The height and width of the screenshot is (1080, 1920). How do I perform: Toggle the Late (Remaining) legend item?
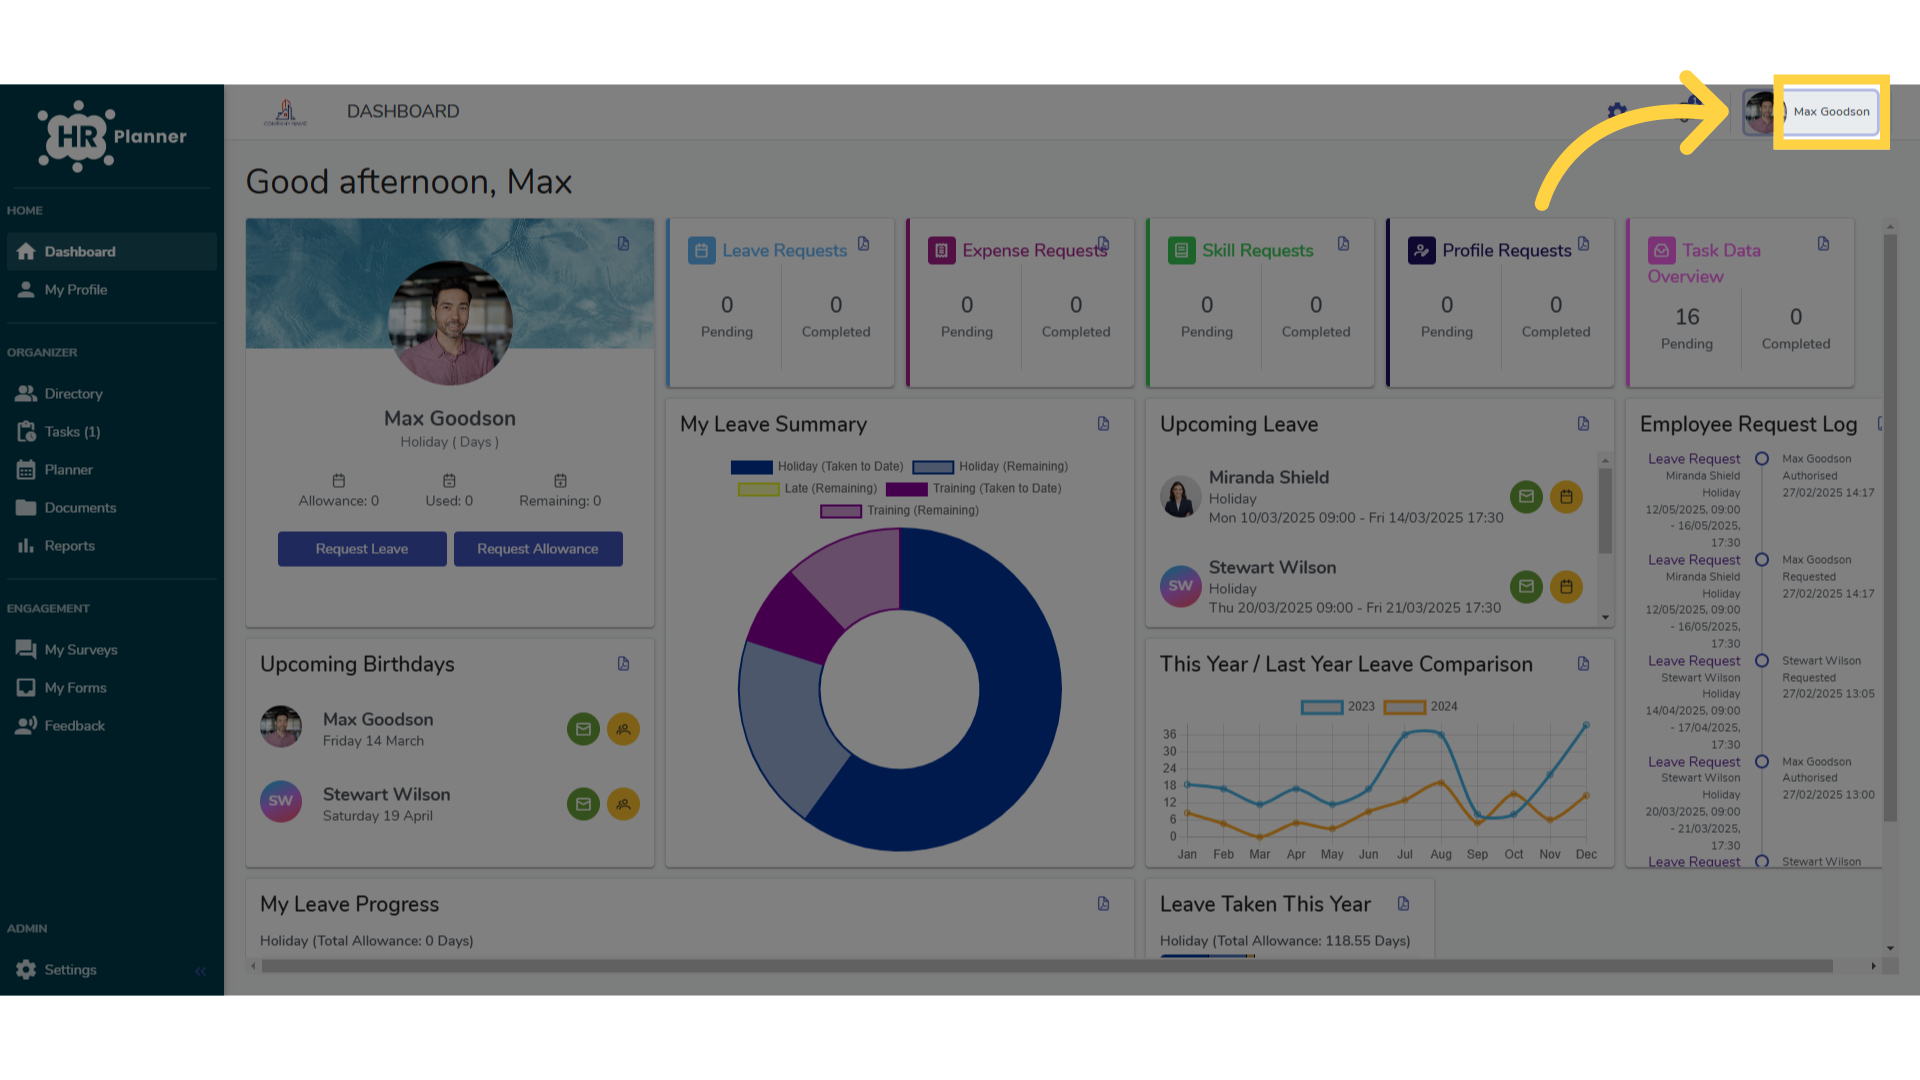(x=807, y=489)
